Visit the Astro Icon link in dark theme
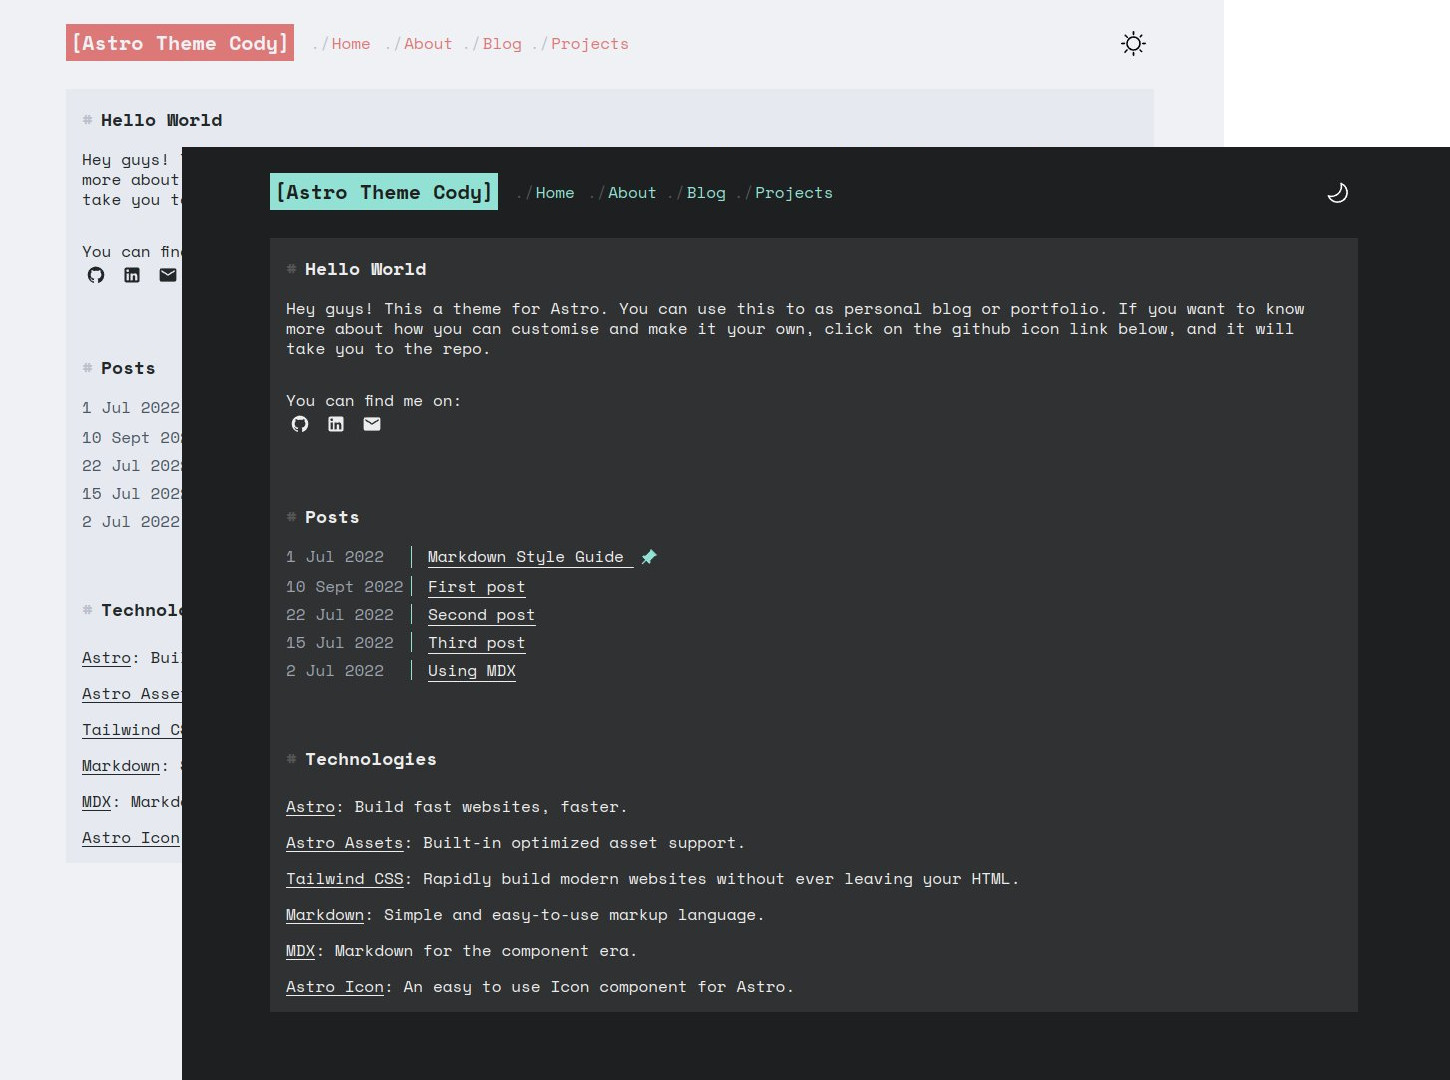Image resolution: width=1450 pixels, height=1080 pixels. (x=334, y=987)
